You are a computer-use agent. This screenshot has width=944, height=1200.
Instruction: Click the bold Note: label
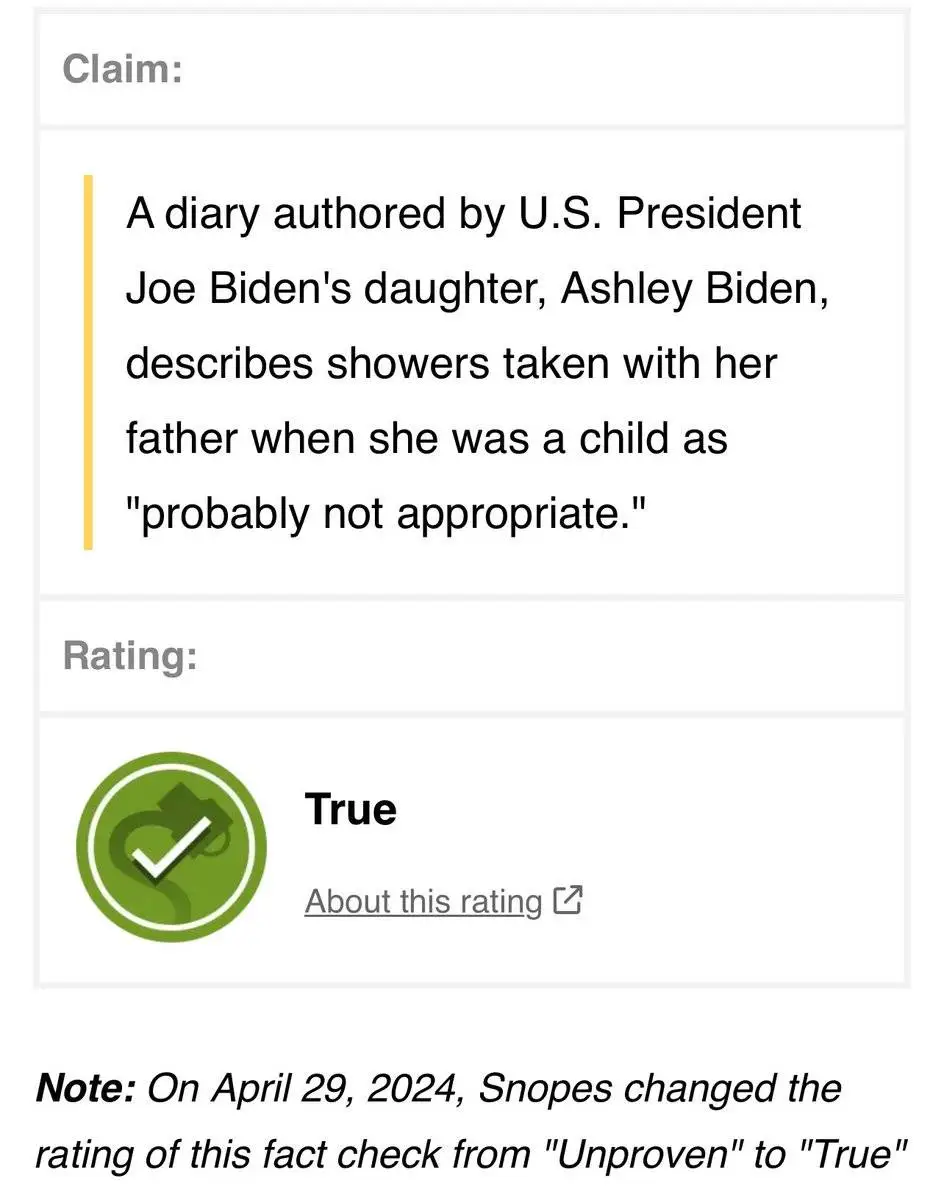85,1088
